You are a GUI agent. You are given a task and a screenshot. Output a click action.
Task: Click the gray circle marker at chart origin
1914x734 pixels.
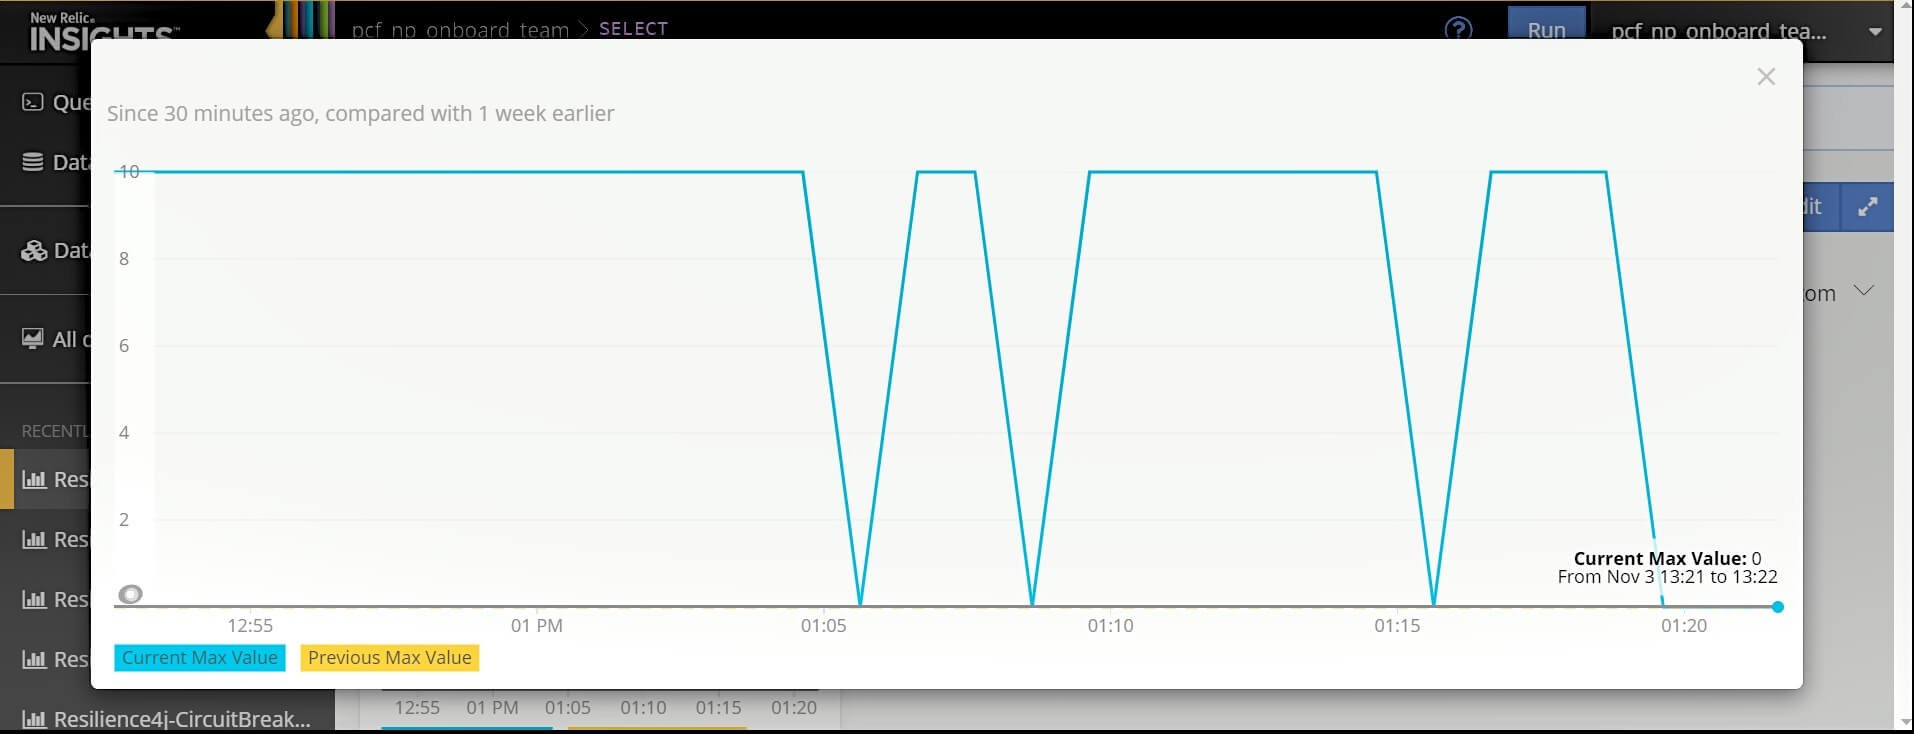tap(130, 595)
